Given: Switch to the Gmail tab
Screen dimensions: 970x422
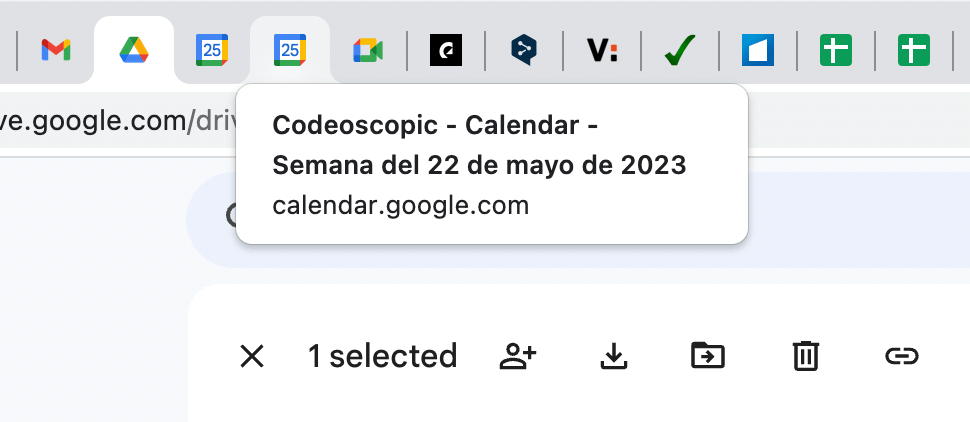Looking at the screenshot, I should coord(56,49).
